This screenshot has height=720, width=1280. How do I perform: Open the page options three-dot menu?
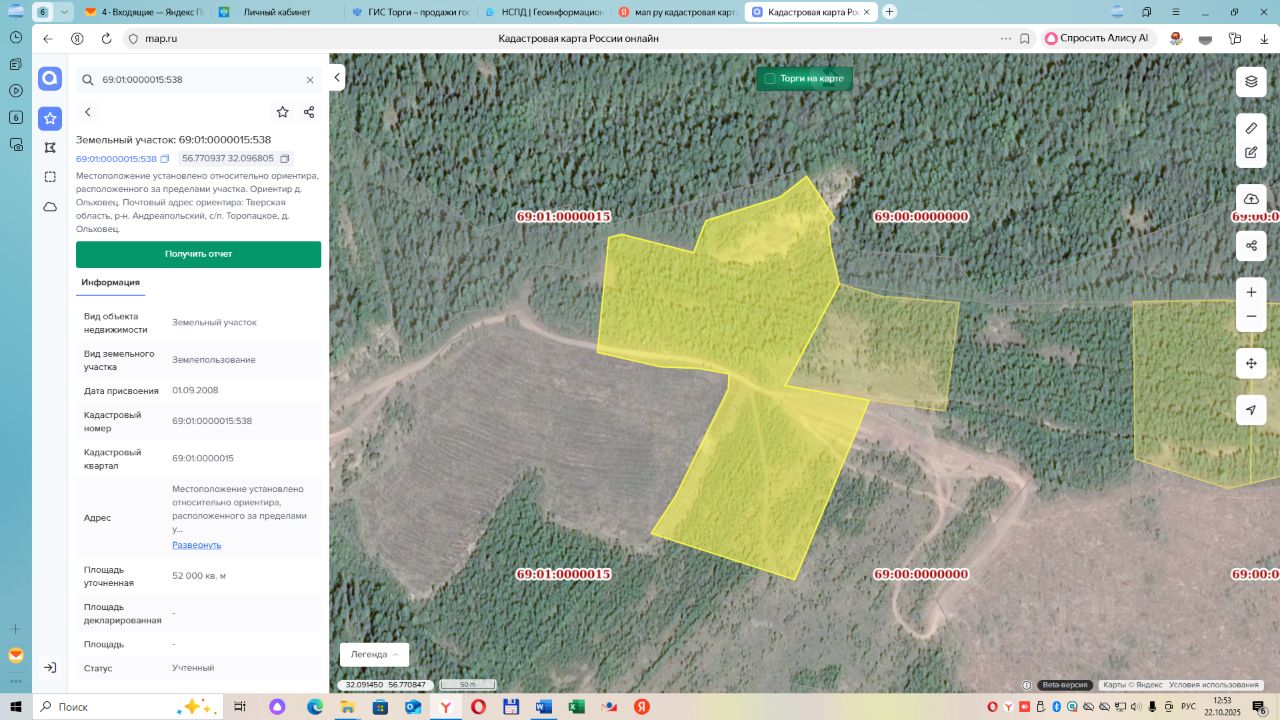pyautogui.click(x=1005, y=38)
